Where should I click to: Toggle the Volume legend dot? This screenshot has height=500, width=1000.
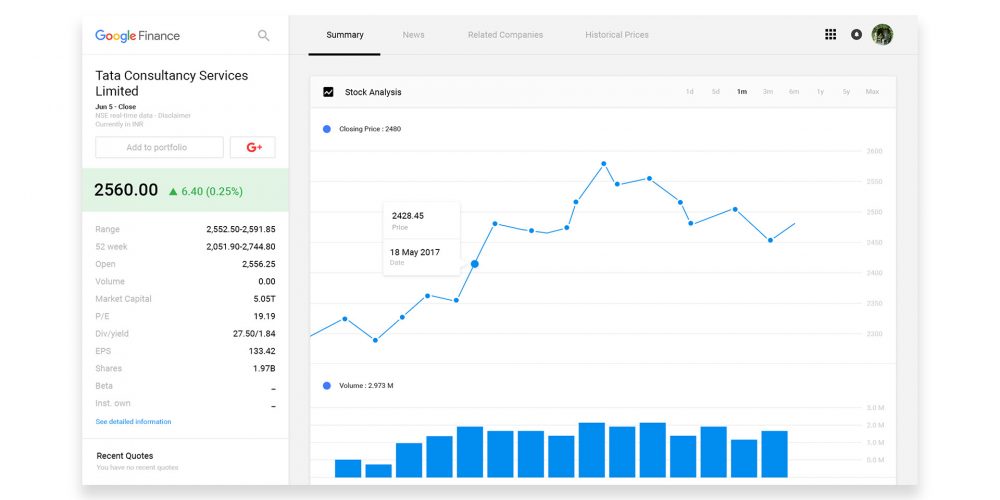pos(327,386)
